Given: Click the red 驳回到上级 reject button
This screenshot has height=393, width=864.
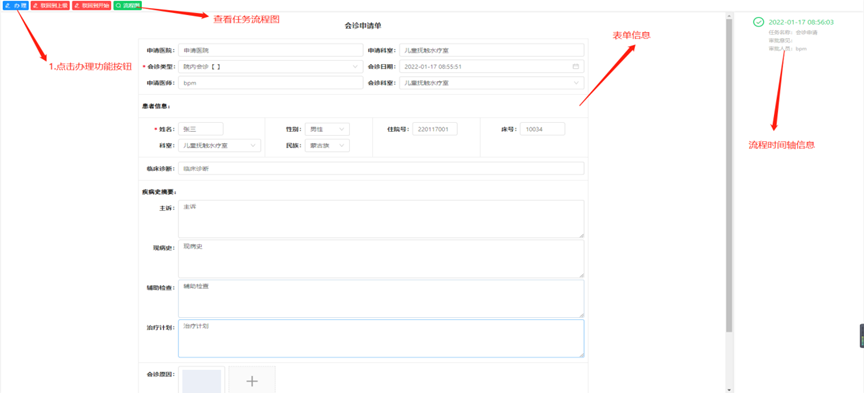Looking at the screenshot, I should click(50, 6).
